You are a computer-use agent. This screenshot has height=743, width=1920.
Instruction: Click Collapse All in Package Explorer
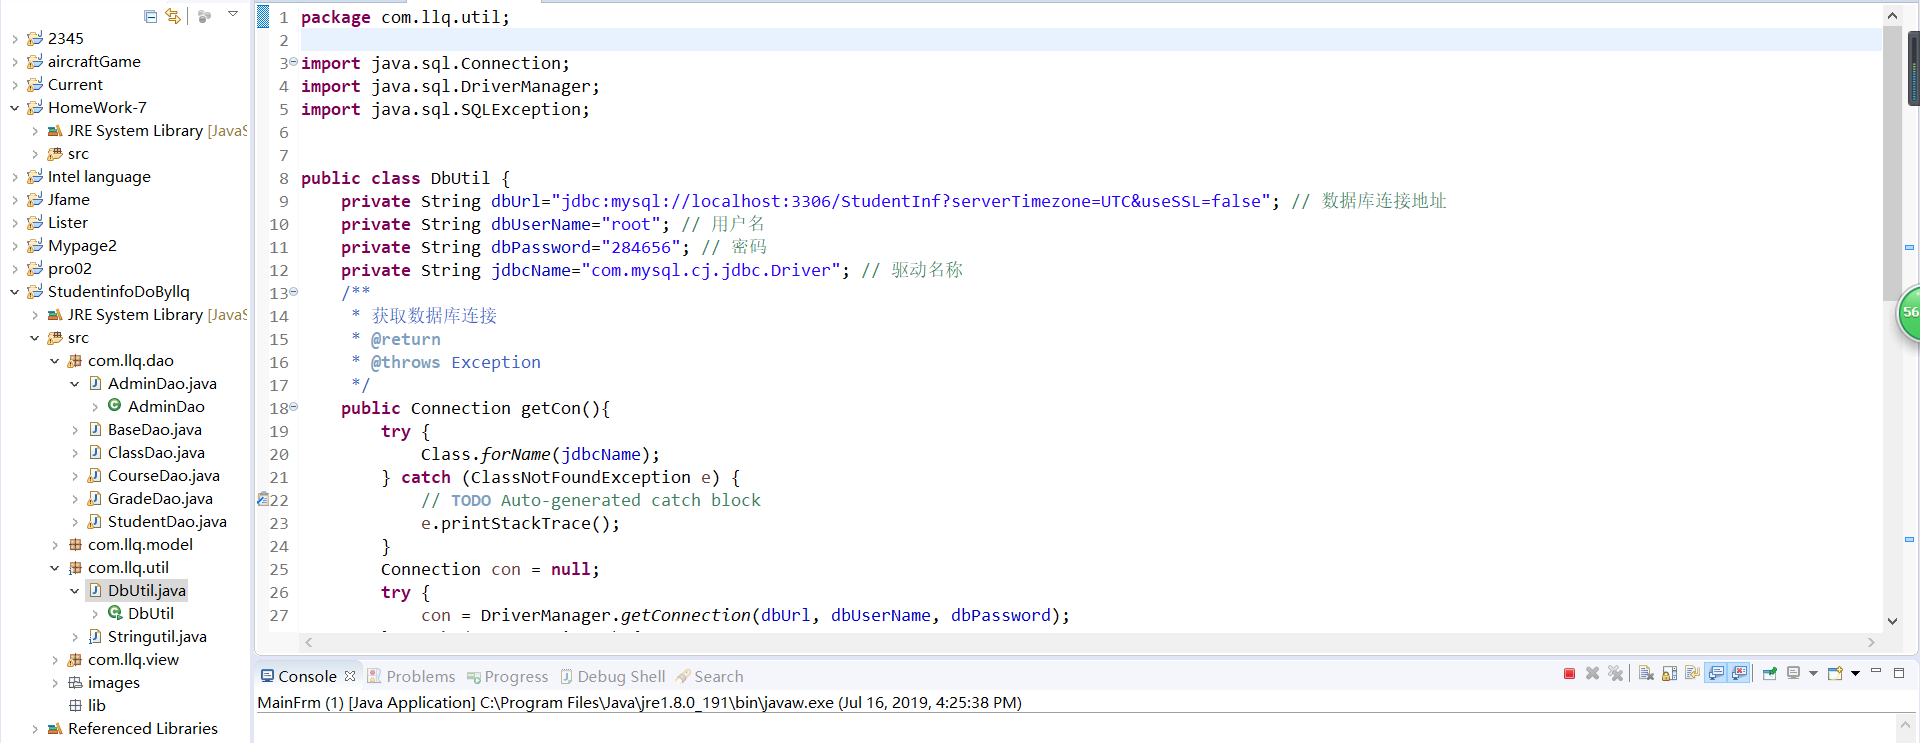click(150, 16)
